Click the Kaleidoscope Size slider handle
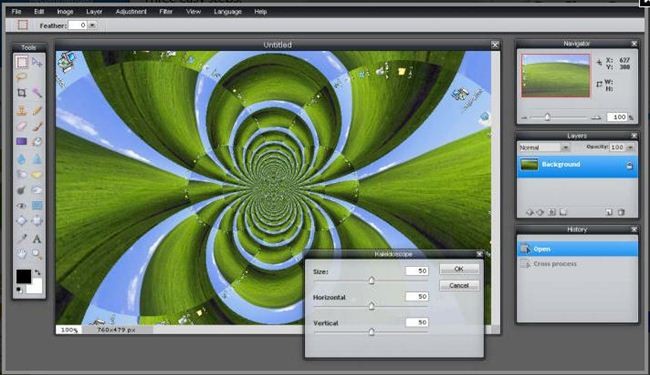This screenshot has height=375, width=650. point(371,281)
